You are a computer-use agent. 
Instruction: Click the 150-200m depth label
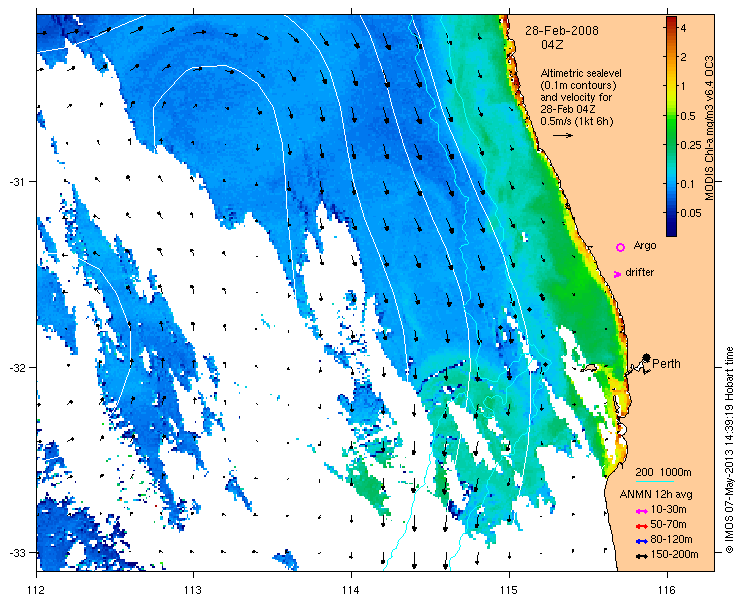[673, 555]
